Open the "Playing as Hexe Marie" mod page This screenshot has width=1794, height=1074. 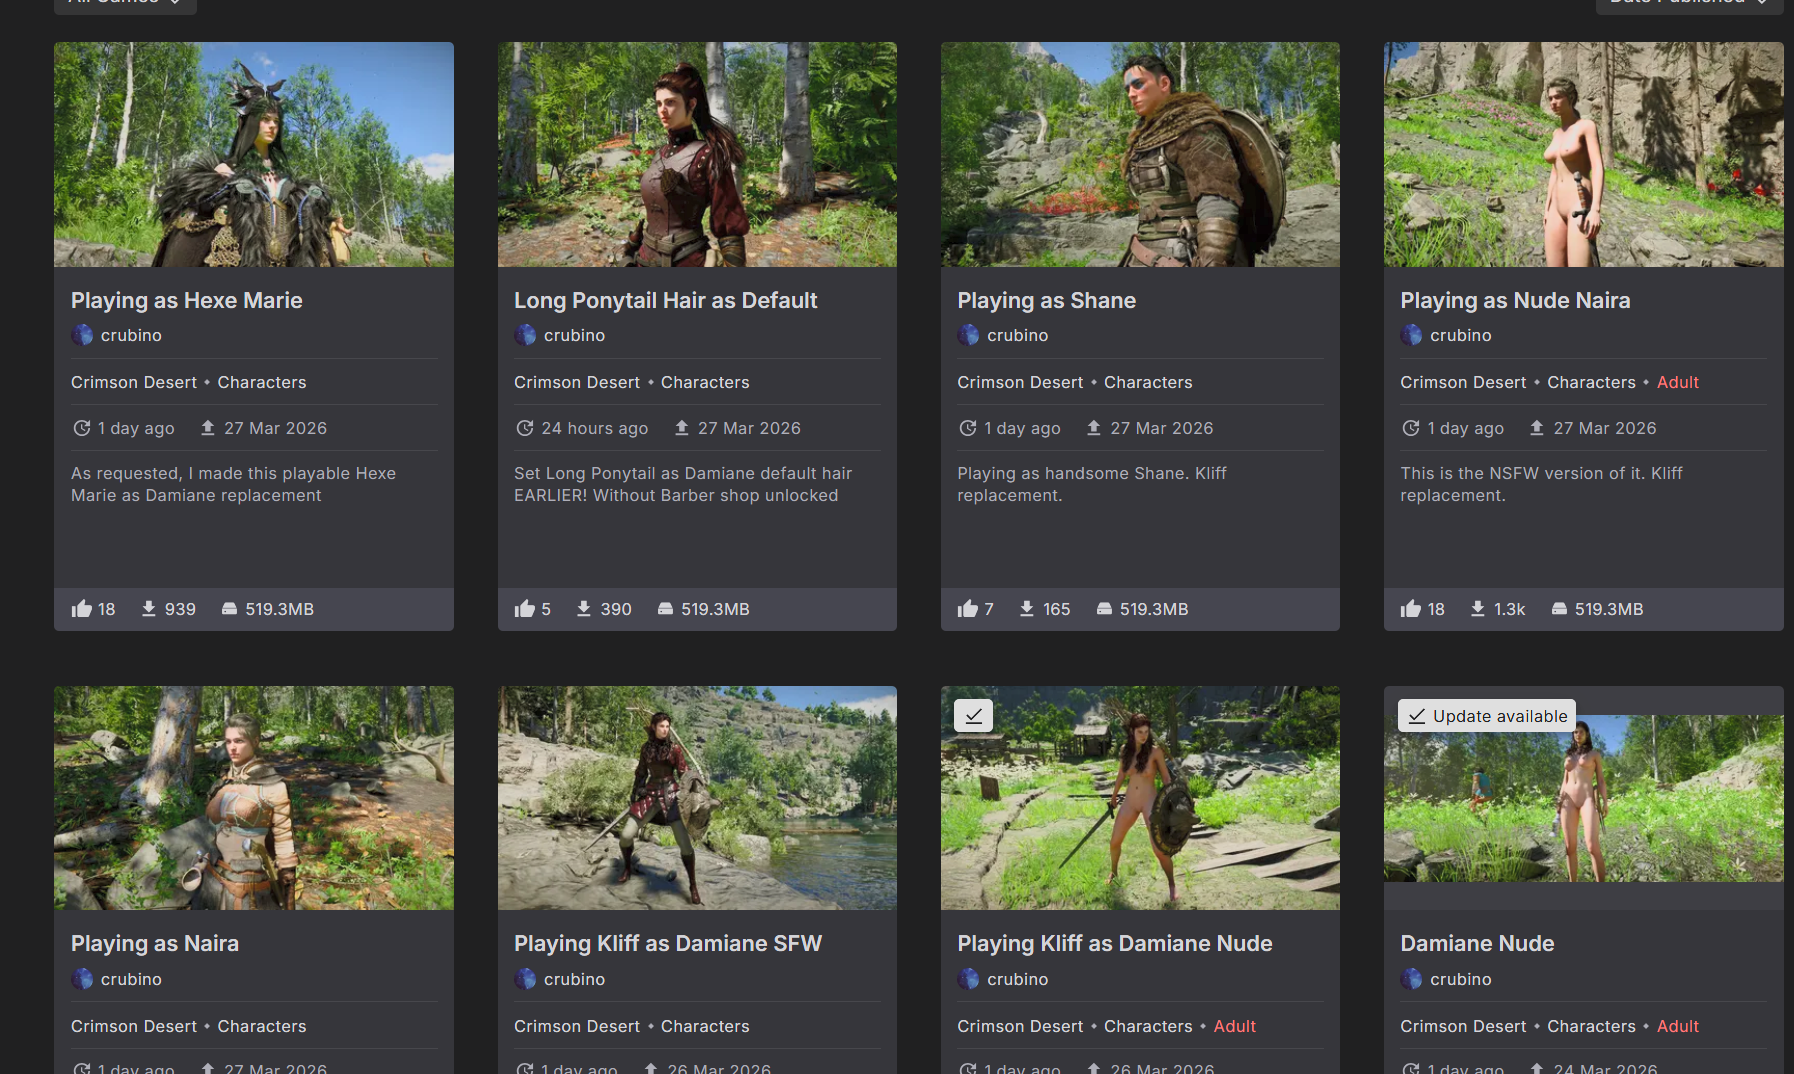click(187, 300)
